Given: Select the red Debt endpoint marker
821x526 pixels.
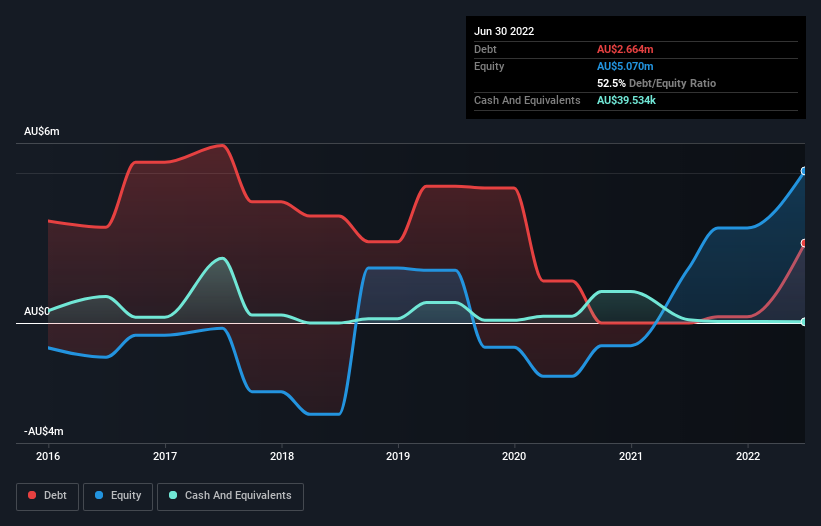Looking at the screenshot, I should point(804,243).
